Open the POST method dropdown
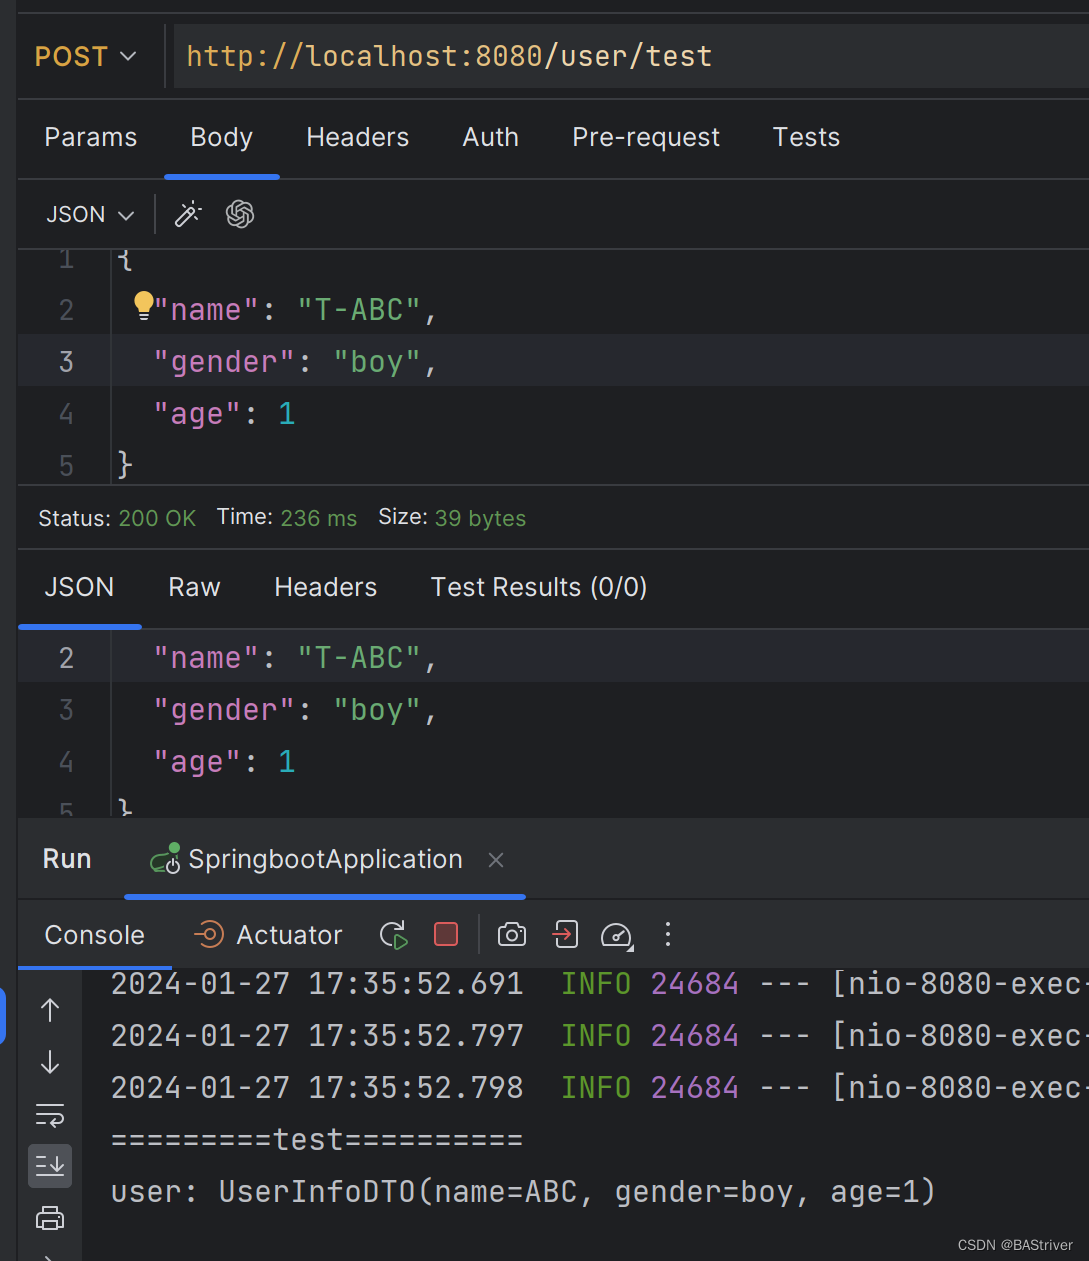This screenshot has width=1089, height=1261. [x=85, y=56]
